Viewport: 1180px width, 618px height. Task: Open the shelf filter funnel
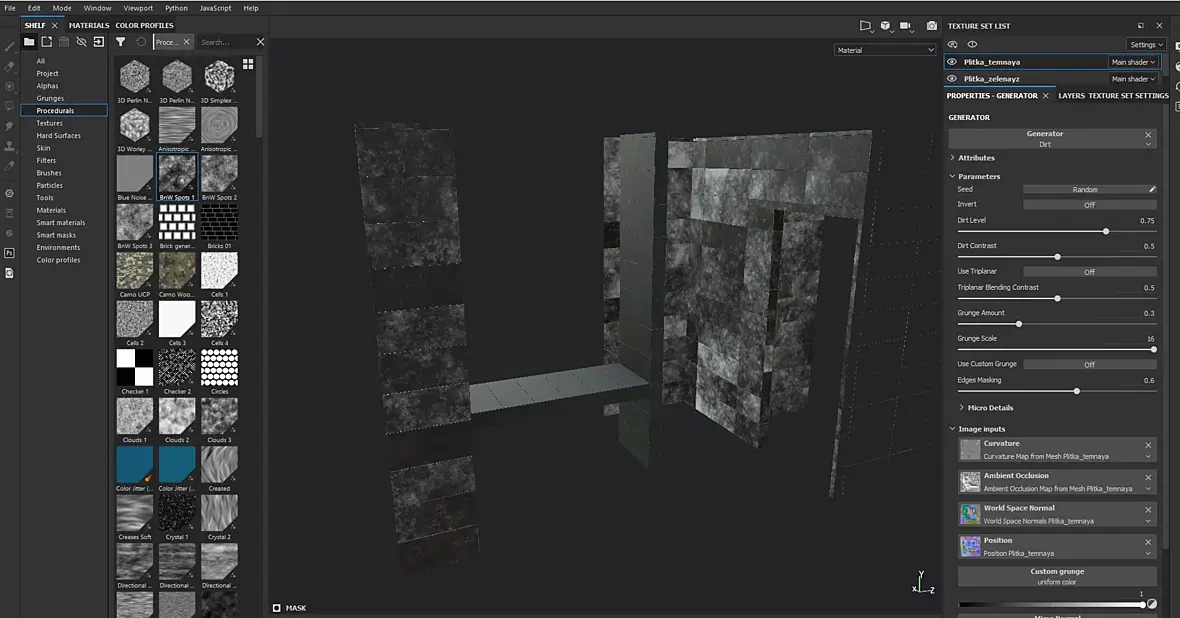tap(120, 42)
